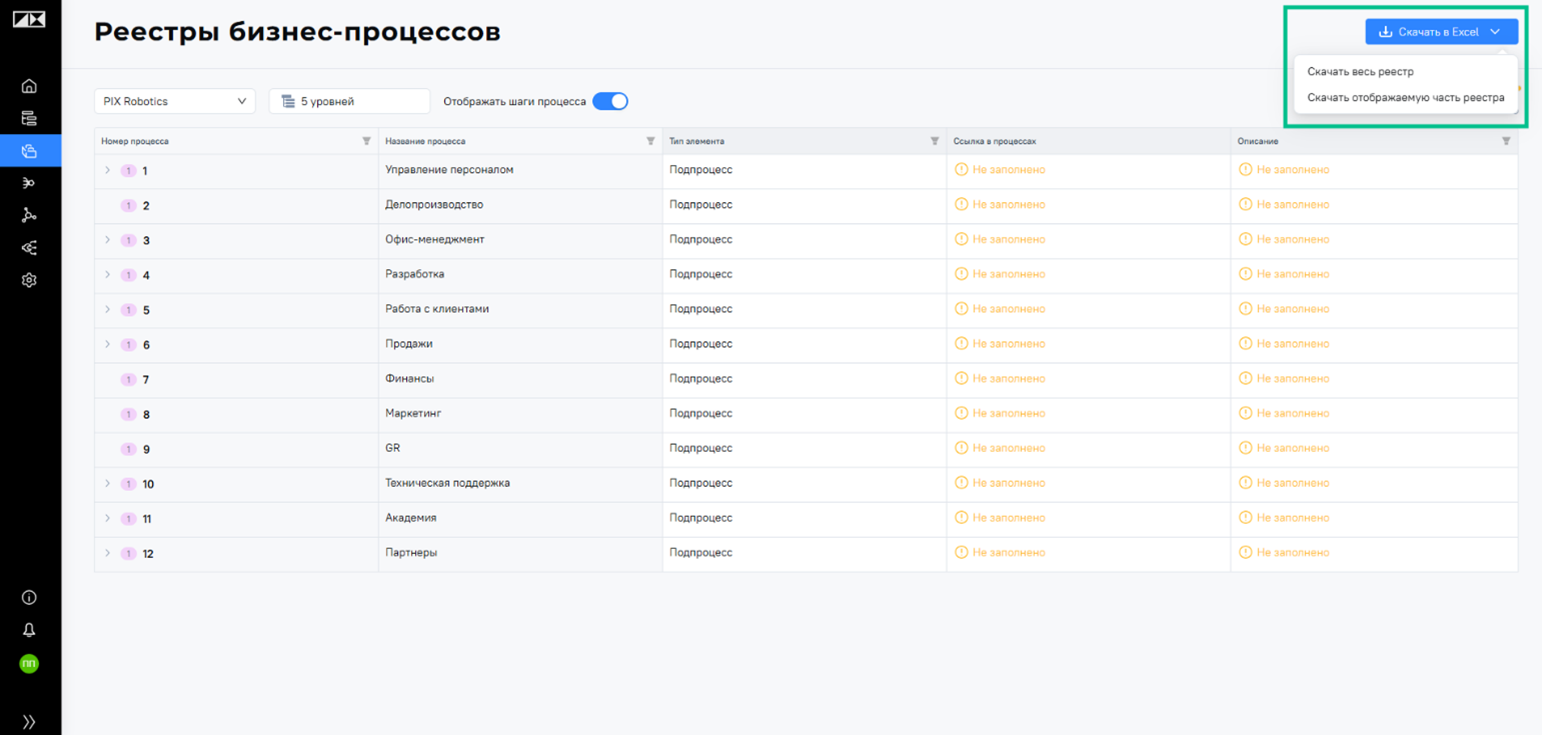Click the connections/share icon in the sidebar
The image size is (1542, 735).
29,247
